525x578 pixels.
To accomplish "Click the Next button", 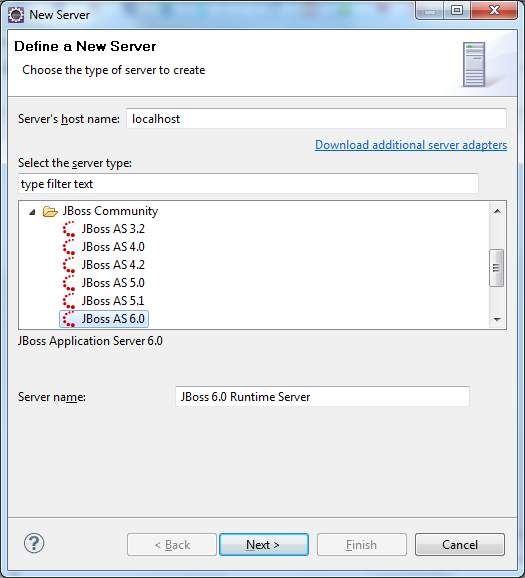I will tap(264, 544).
